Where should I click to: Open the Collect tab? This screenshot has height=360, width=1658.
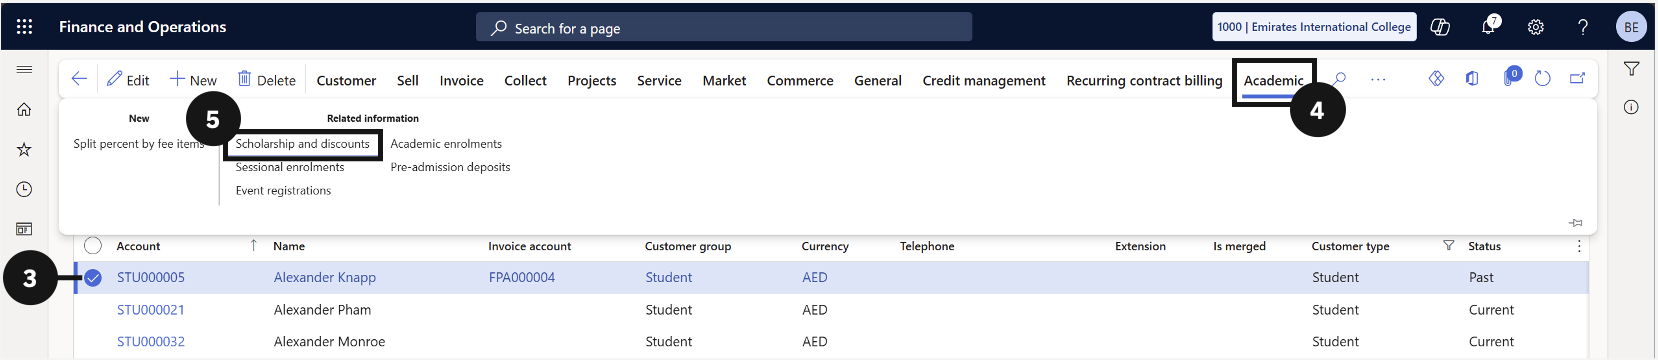pos(525,80)
